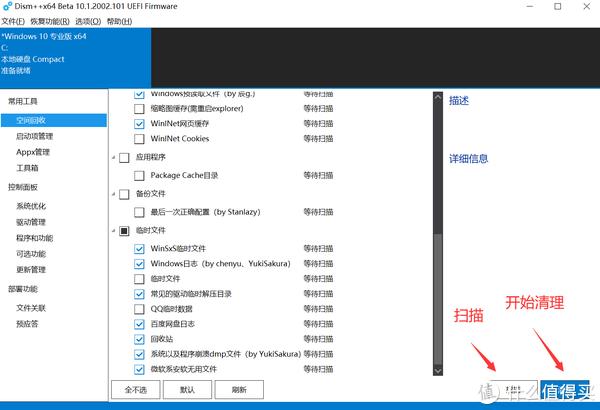This screenshot has width=600, height=410.
Task: Click the 刷新 button
Action: point(239,390)
